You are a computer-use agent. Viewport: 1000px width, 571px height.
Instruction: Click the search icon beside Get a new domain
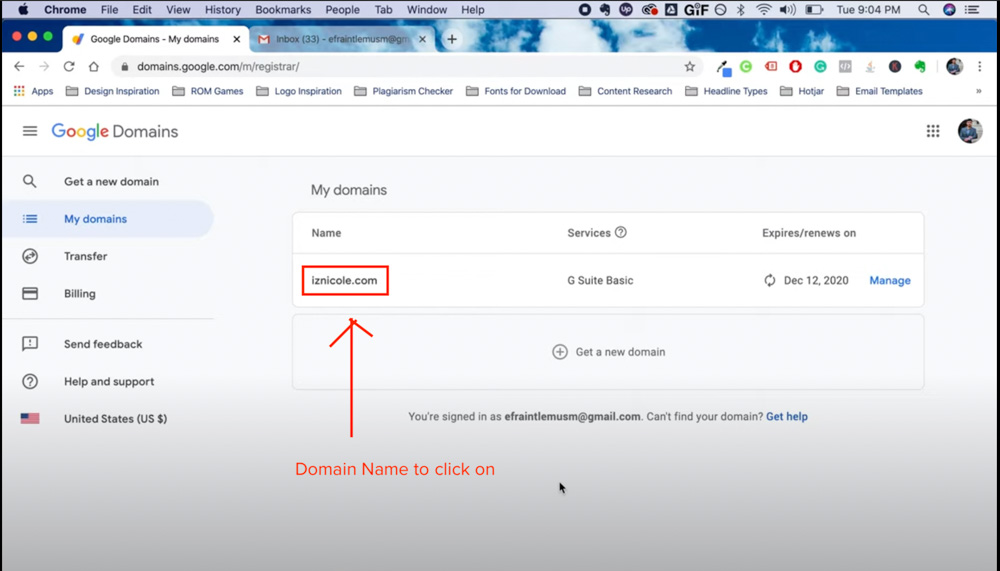tap(29, 181)
